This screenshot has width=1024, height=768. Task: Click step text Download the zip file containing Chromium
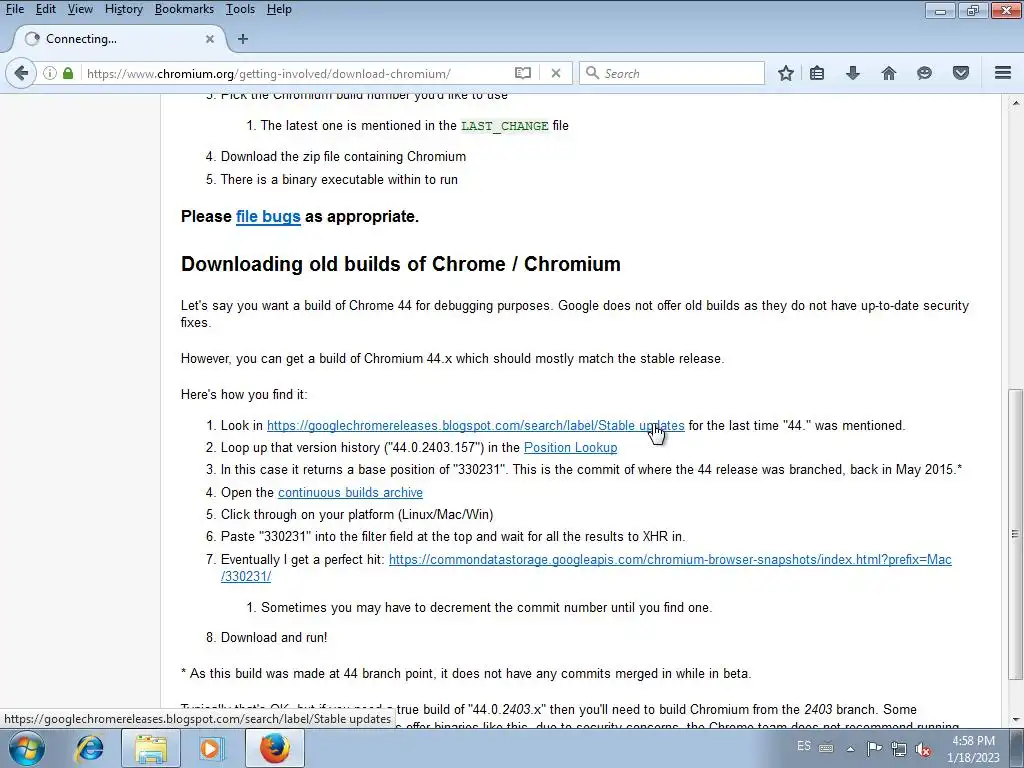(x=344, y=157)
